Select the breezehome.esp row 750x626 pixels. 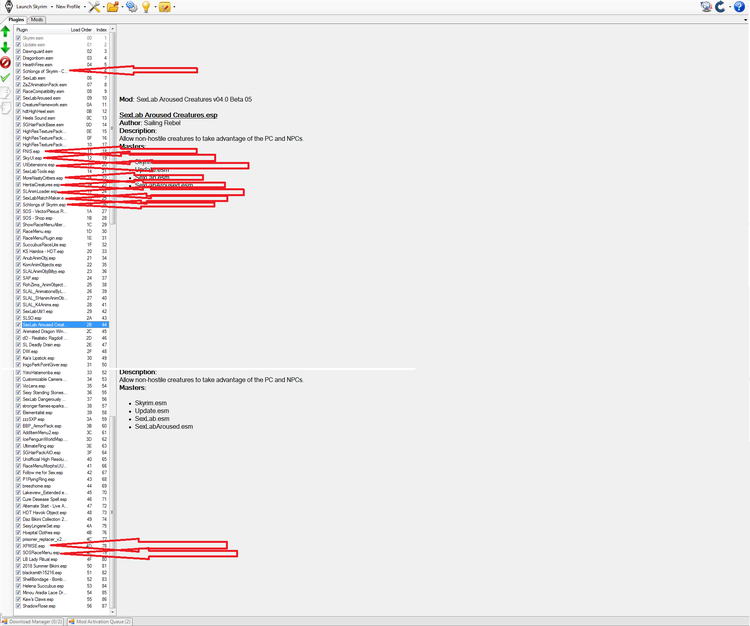coord(62,486)
